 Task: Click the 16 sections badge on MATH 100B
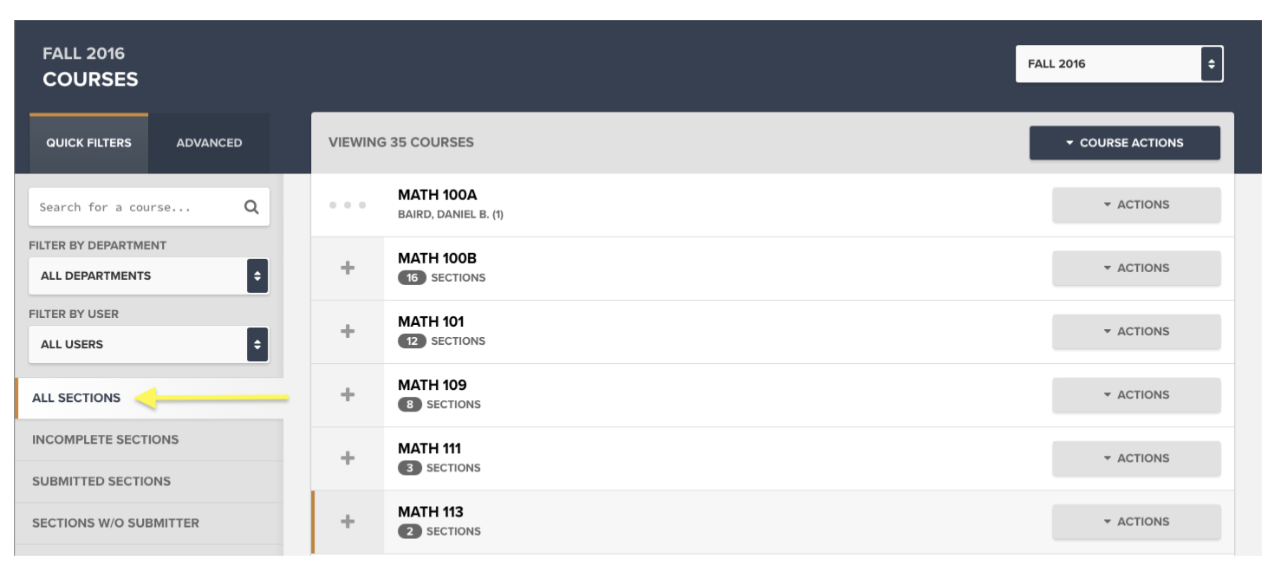(x=412, y=278)
